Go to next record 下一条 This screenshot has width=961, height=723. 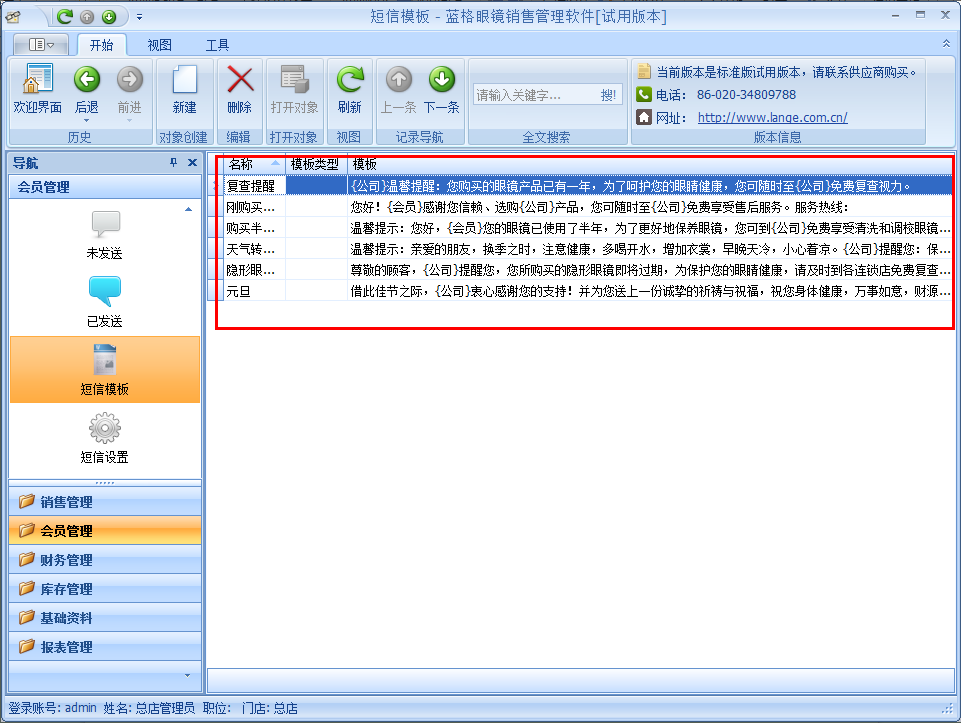pos(441,89)
